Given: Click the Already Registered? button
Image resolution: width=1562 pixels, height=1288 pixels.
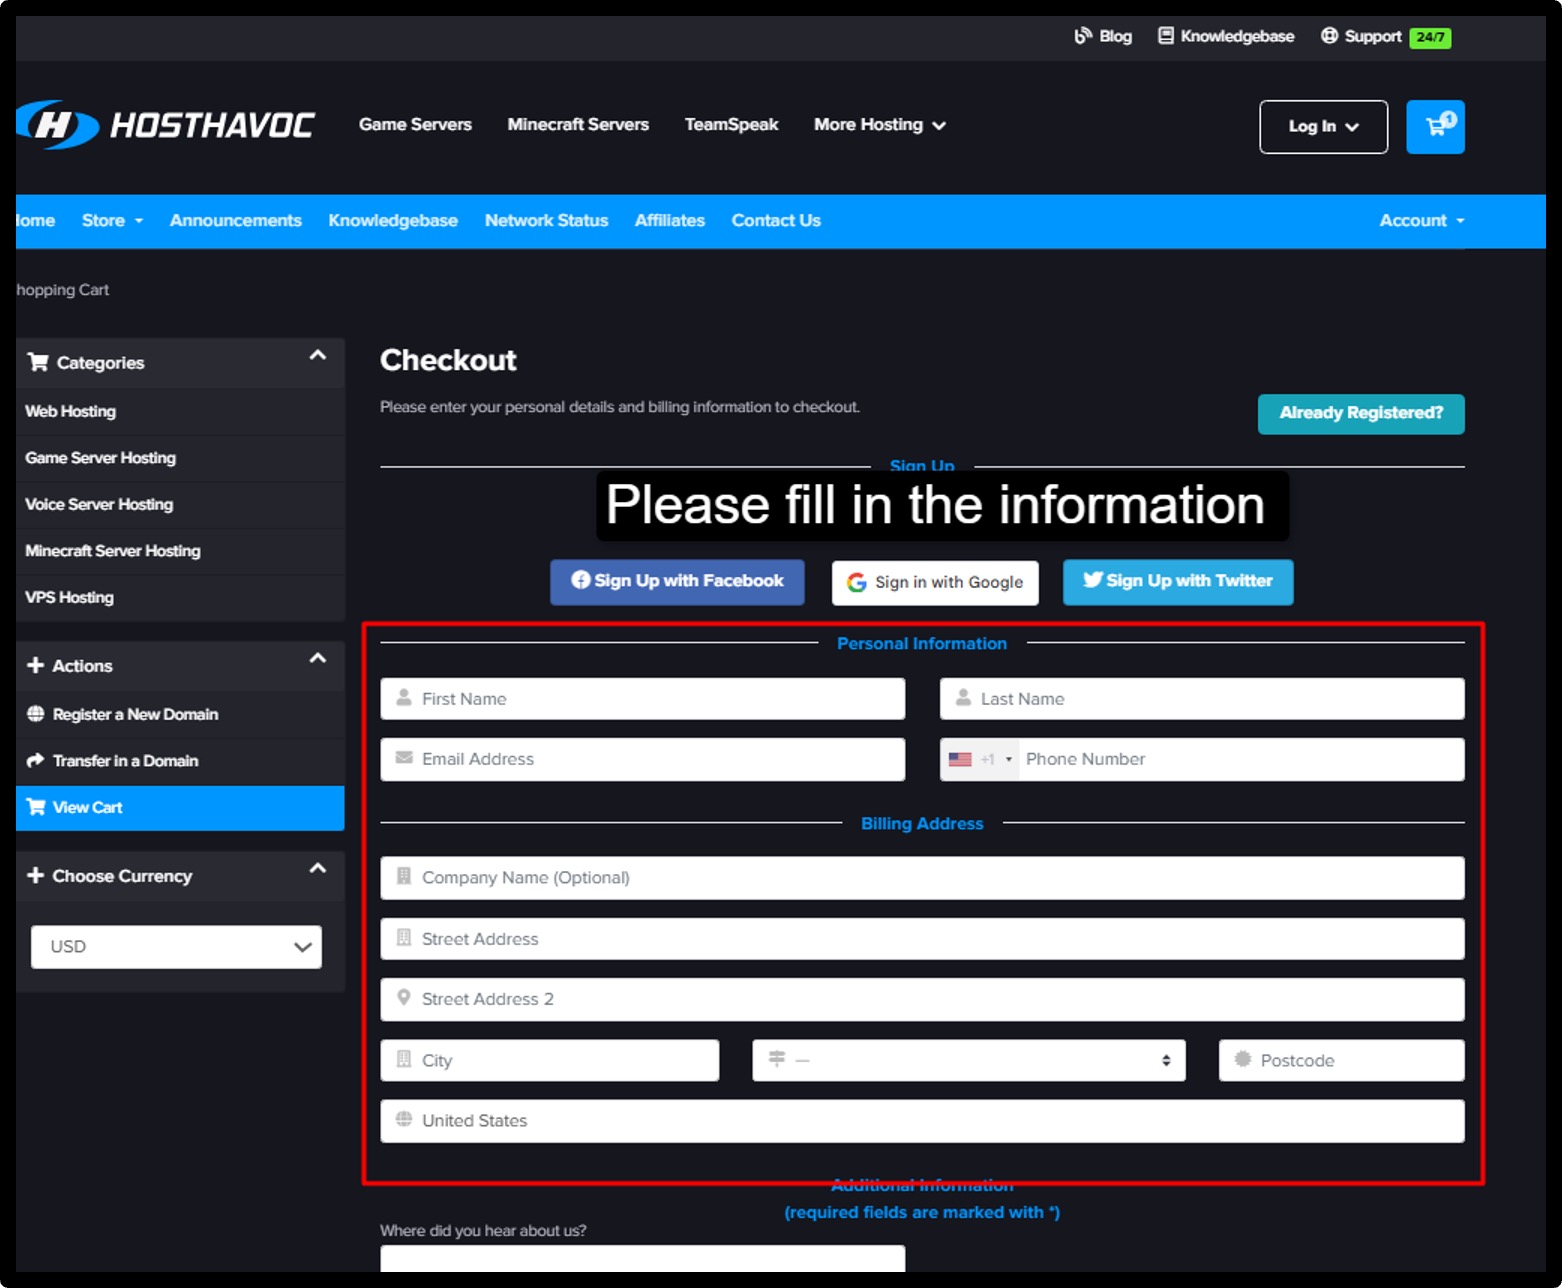Looking at the screenshot, I should 1360,413.
